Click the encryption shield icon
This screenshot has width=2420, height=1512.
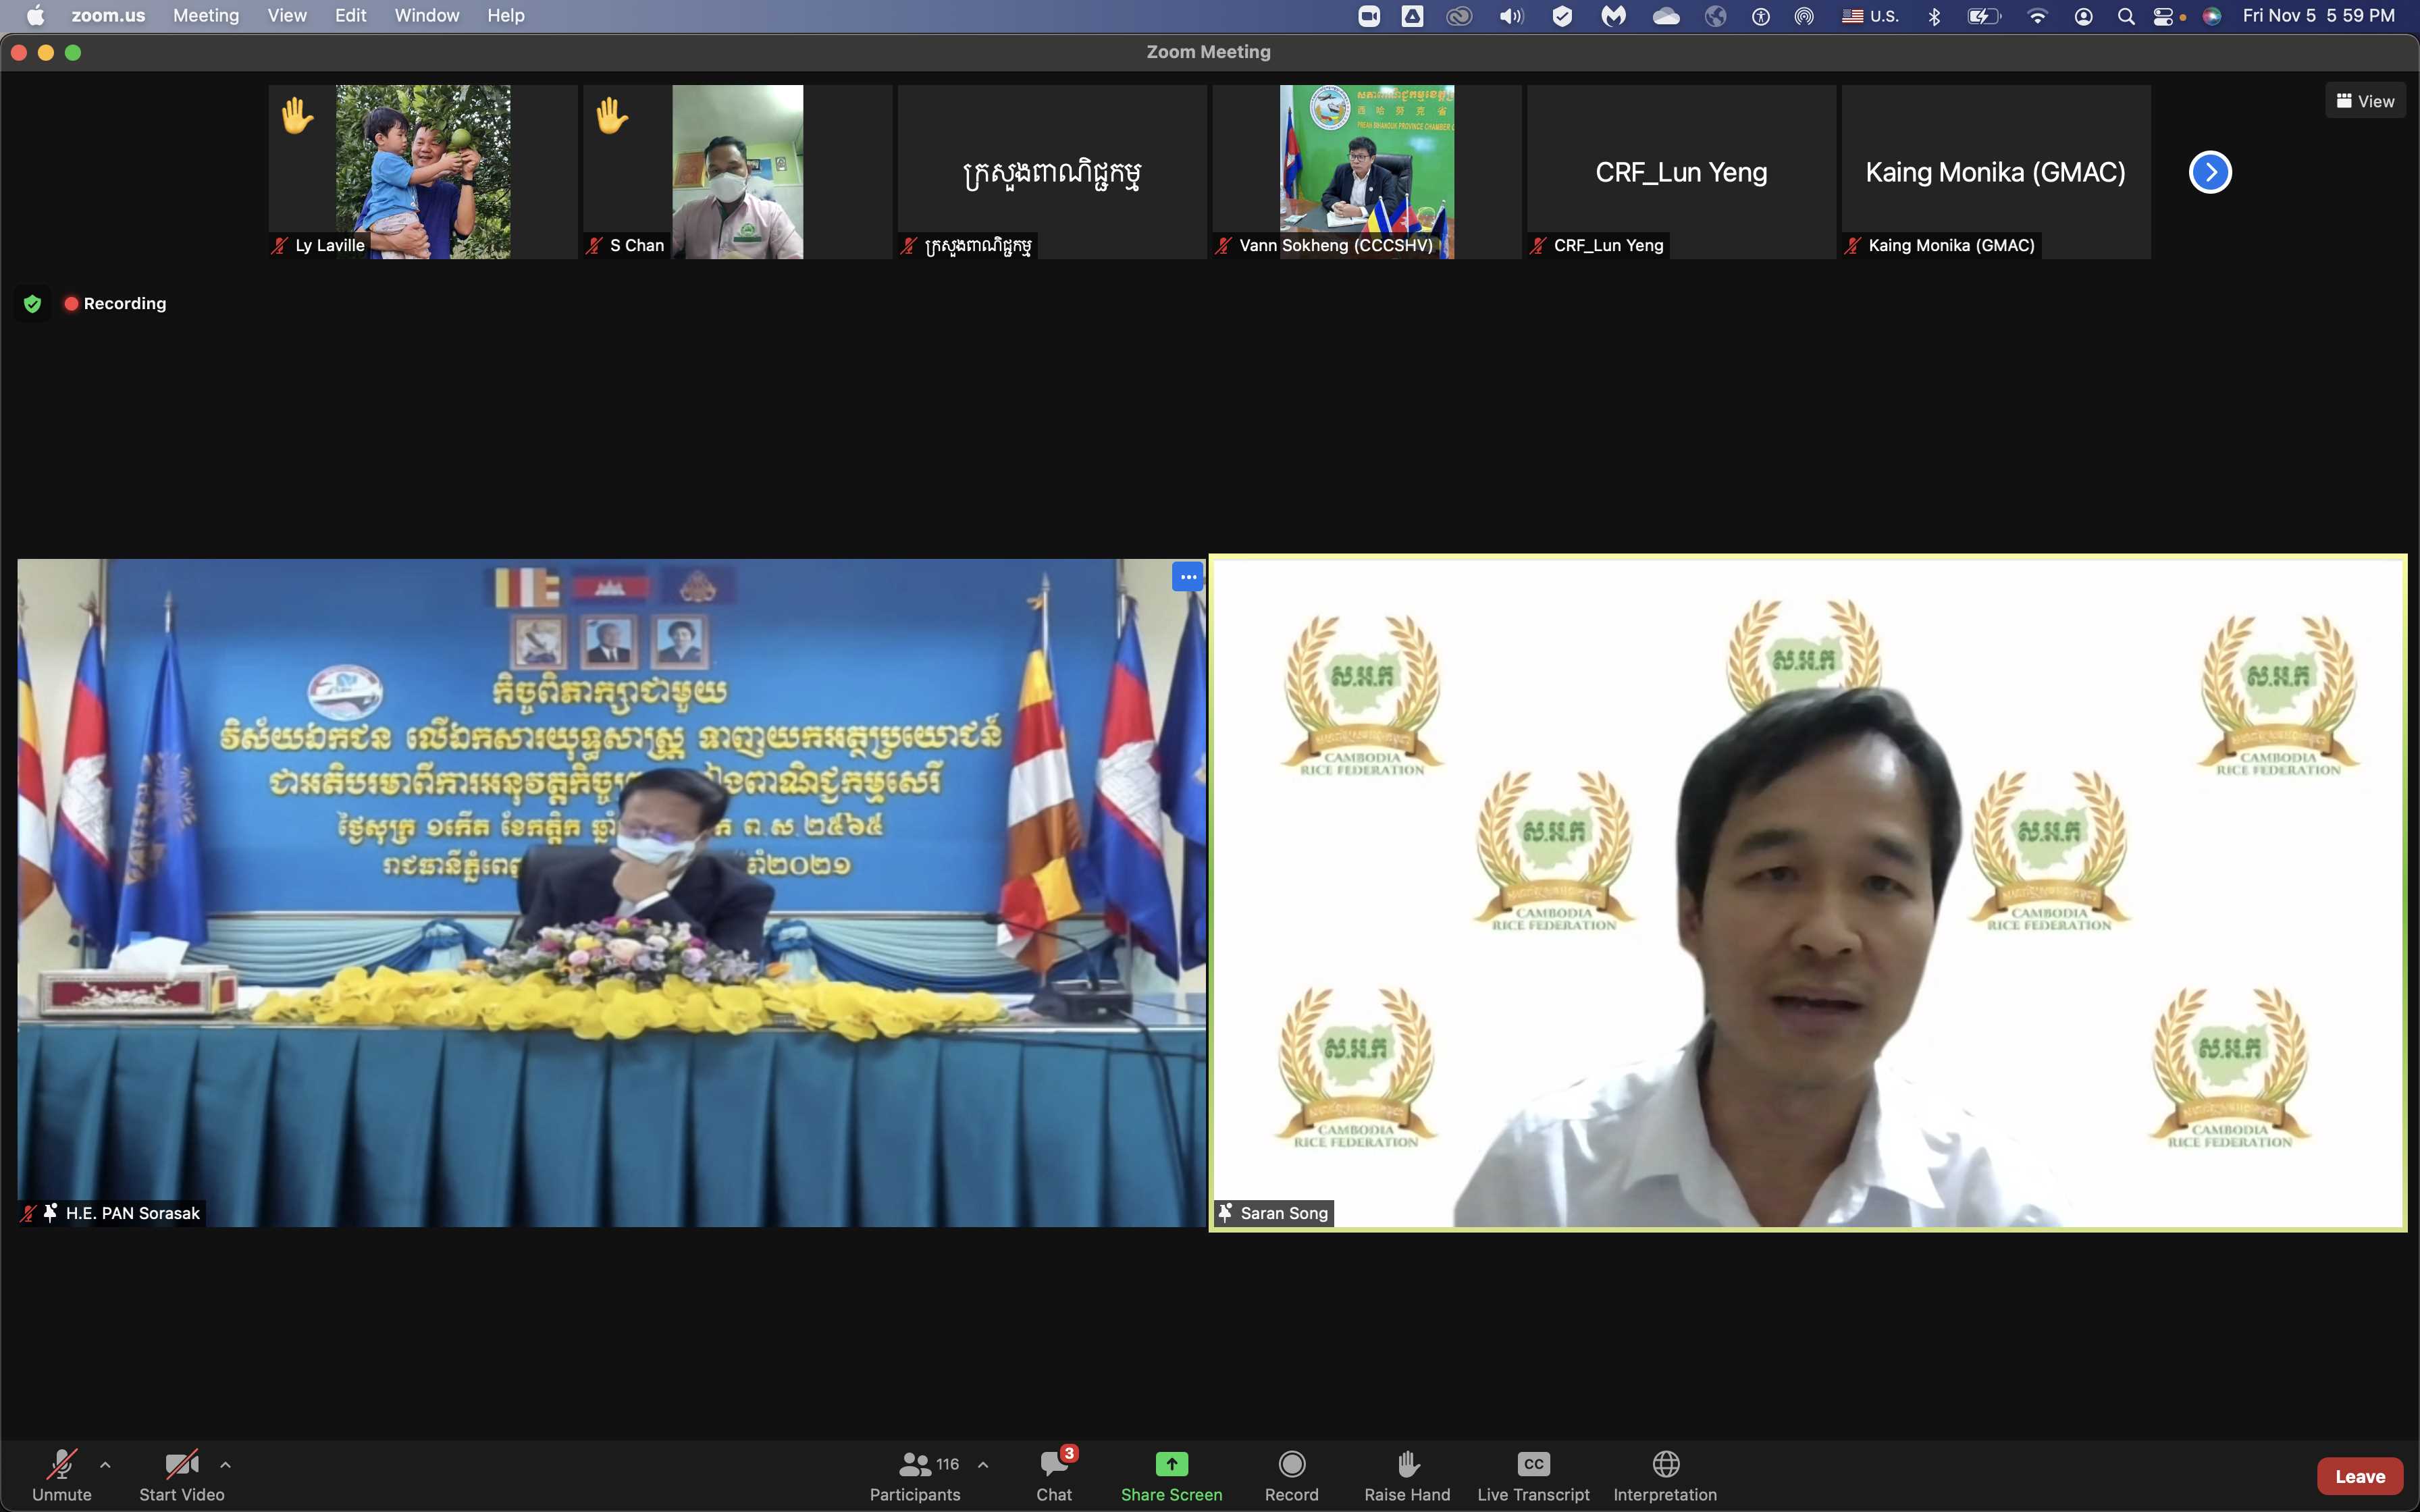[32, 303]
